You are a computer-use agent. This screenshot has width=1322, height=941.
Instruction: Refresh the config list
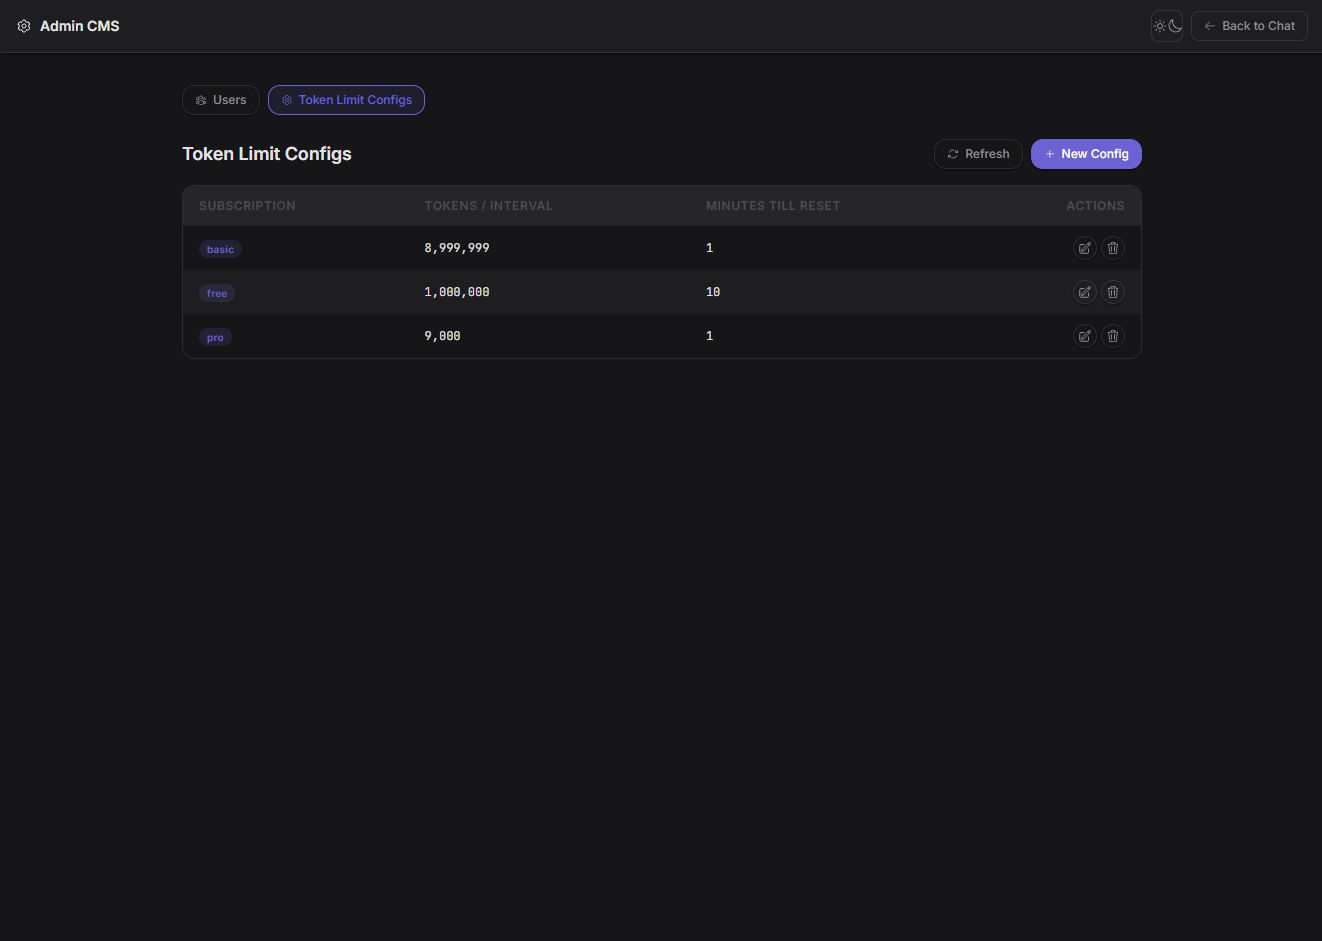978,154
